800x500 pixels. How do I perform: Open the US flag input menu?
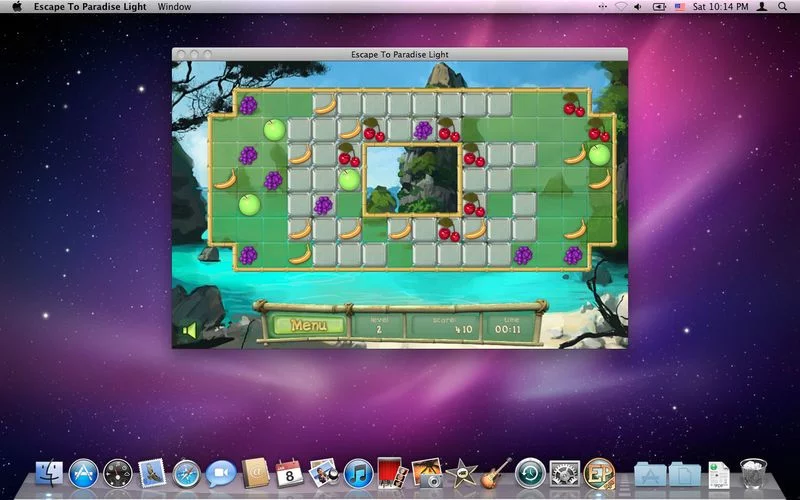[680, 7]
